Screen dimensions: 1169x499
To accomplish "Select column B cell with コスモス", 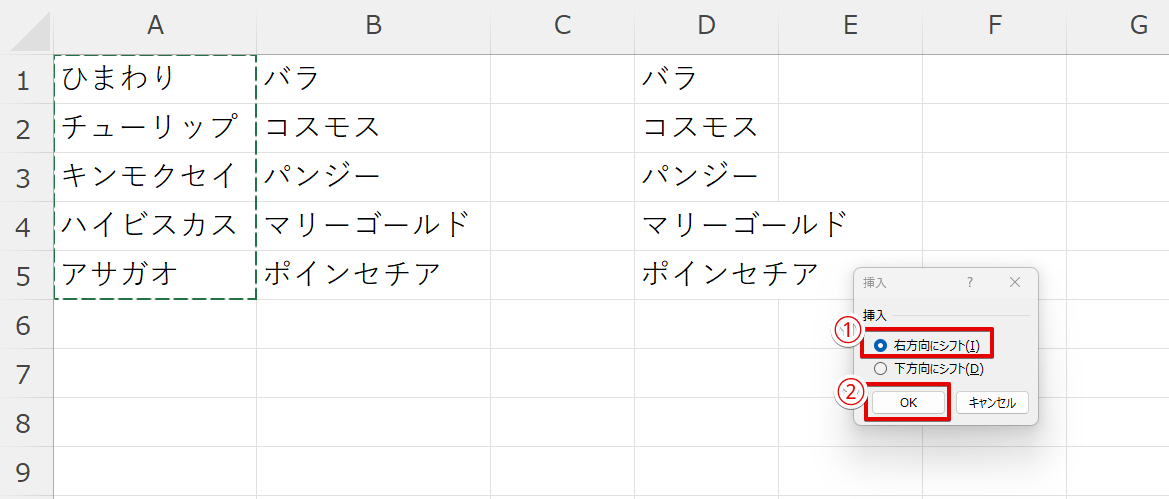I will (x=373, y=128).
